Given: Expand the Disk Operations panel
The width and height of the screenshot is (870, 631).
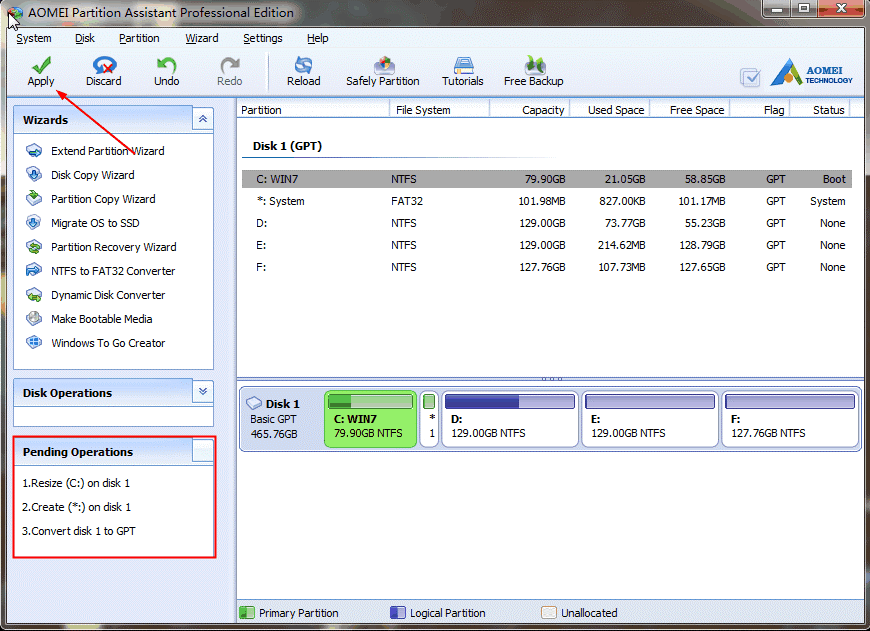Looking at the screenshot, I should click(203, 391).
